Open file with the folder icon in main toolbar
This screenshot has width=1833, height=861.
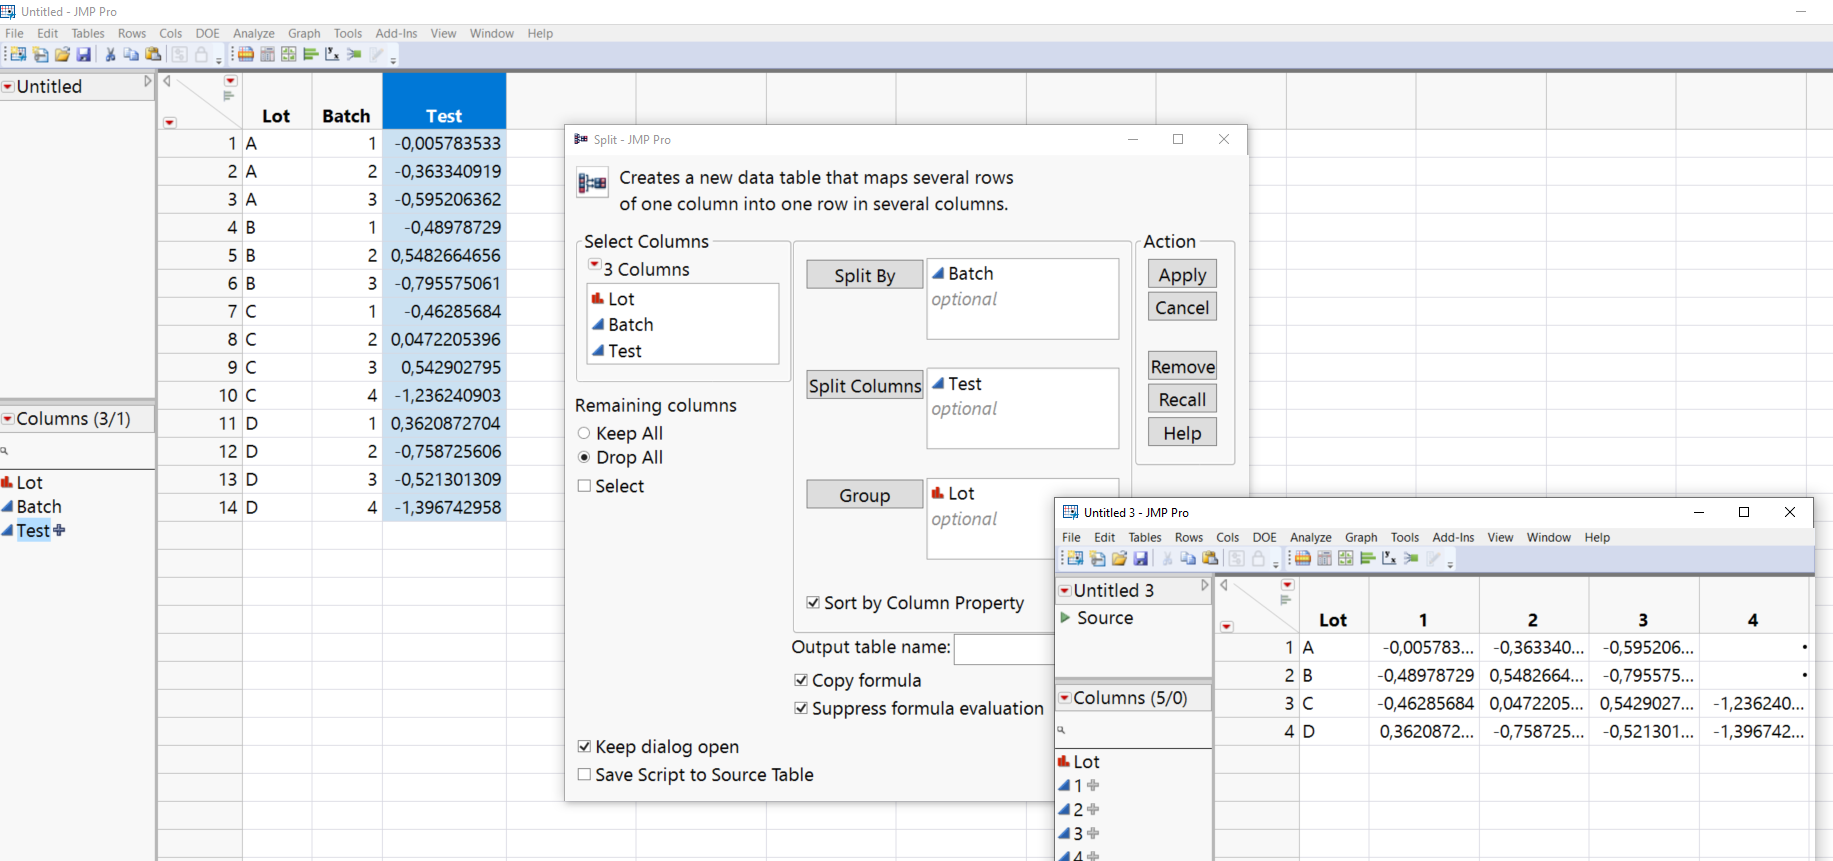[62, 55]
